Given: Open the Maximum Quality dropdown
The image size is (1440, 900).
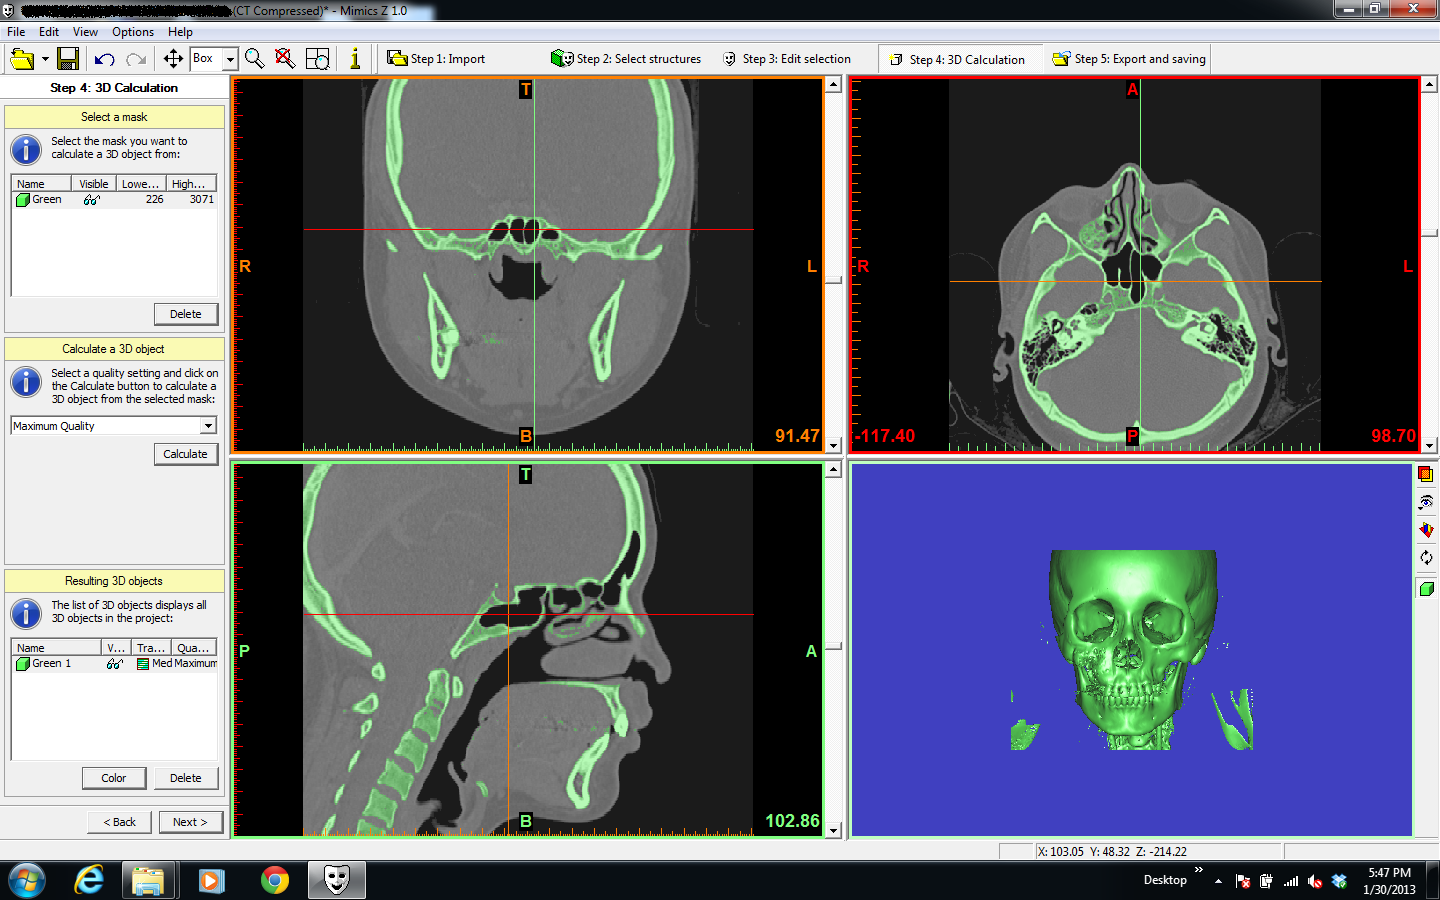Looking at the screenshot, I should [208, 426].
